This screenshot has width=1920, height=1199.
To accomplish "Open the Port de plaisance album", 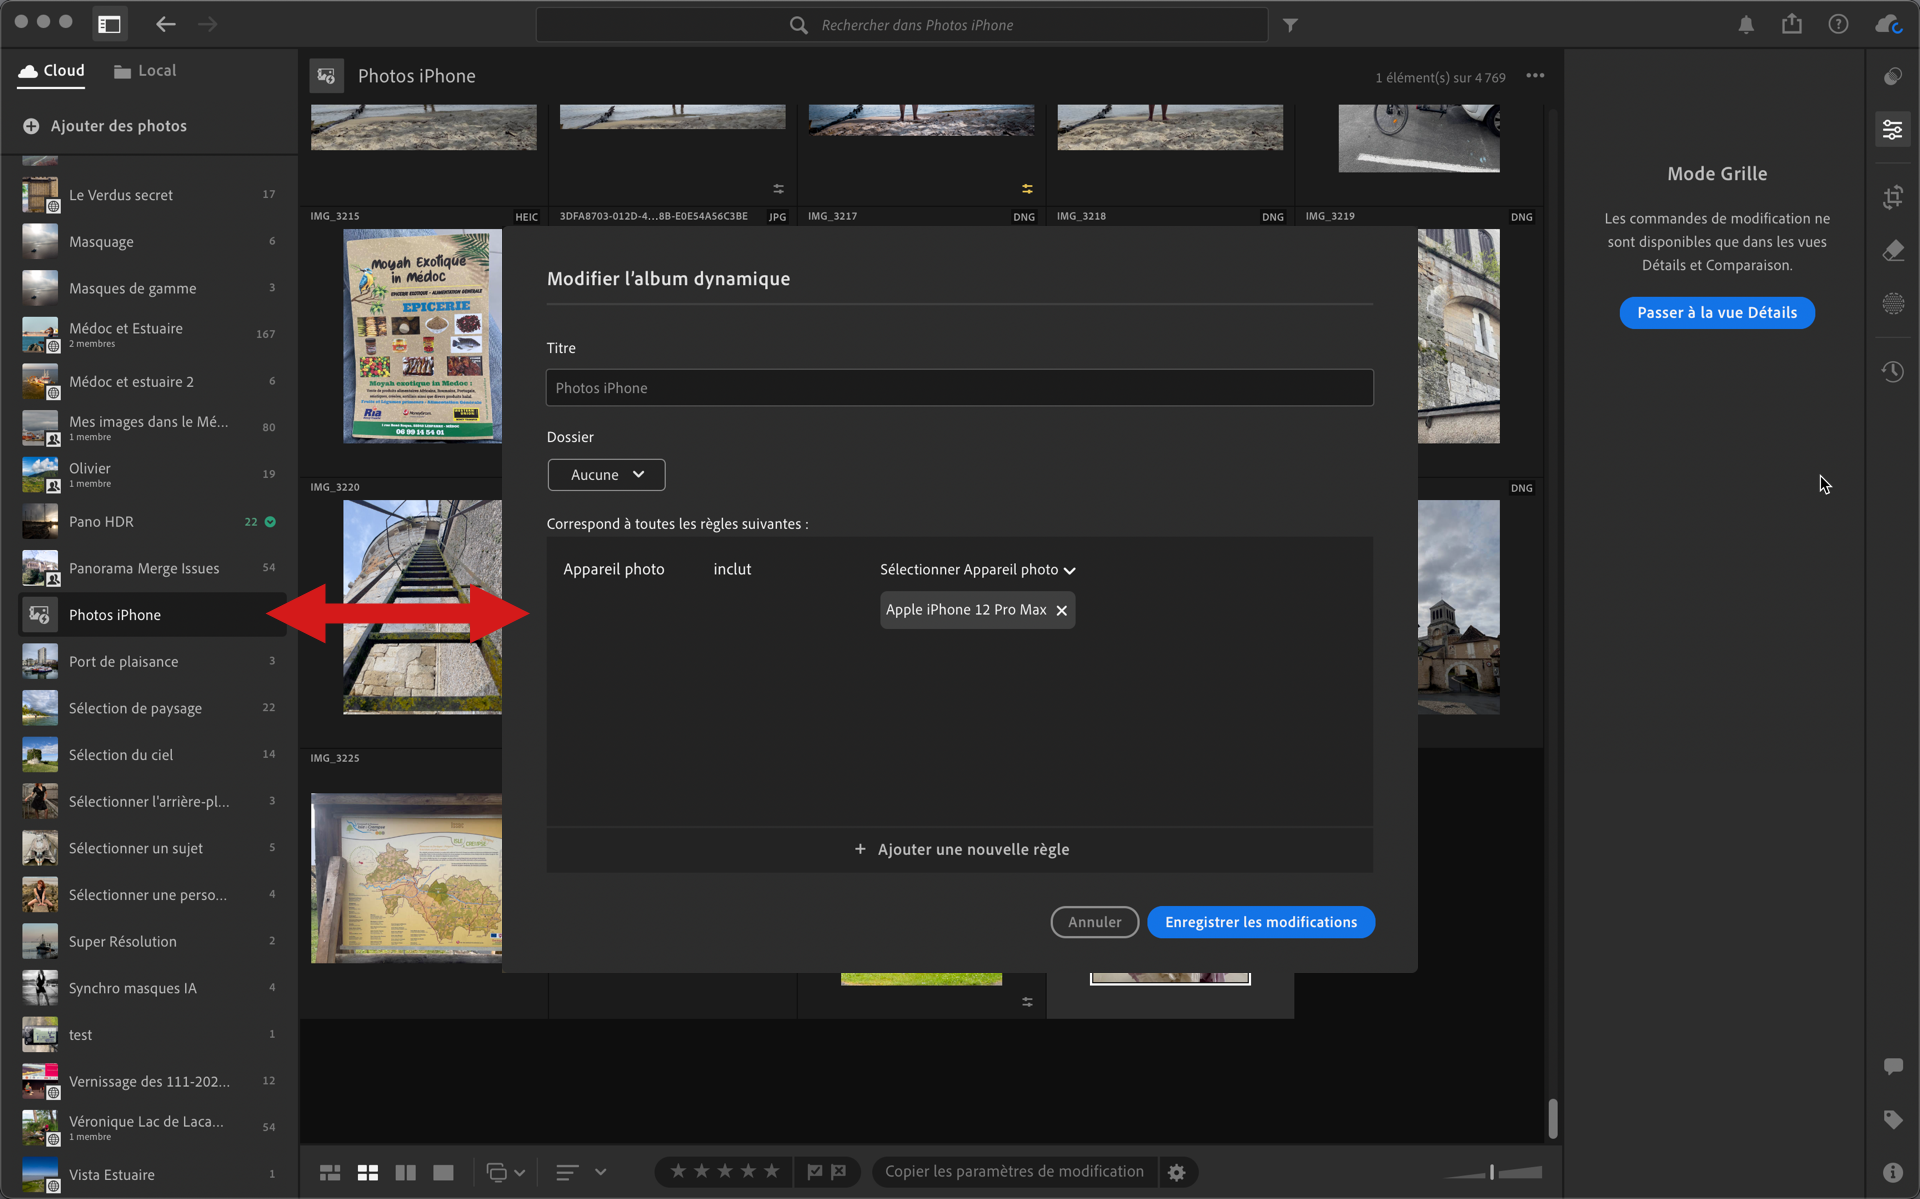I will [x=150, y=662].
